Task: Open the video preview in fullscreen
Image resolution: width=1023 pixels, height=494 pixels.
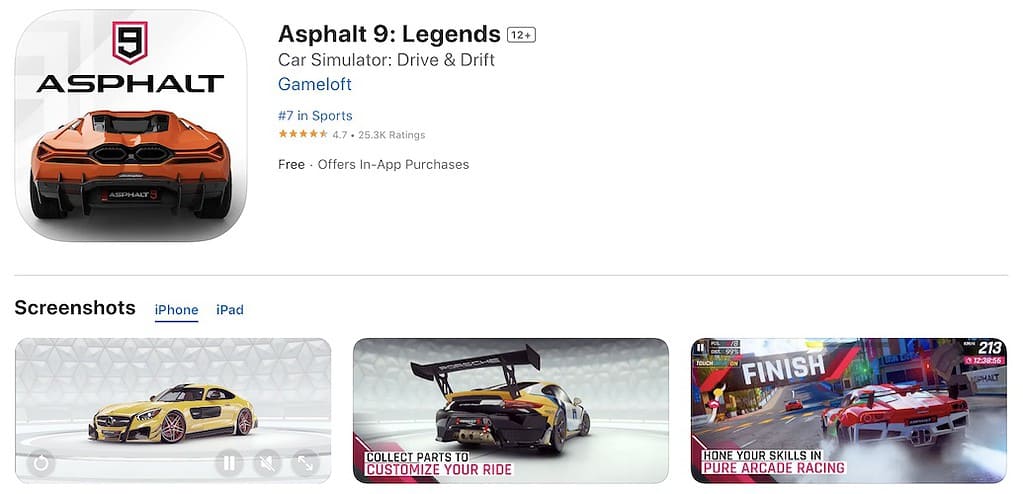Action: pos(305,463)
